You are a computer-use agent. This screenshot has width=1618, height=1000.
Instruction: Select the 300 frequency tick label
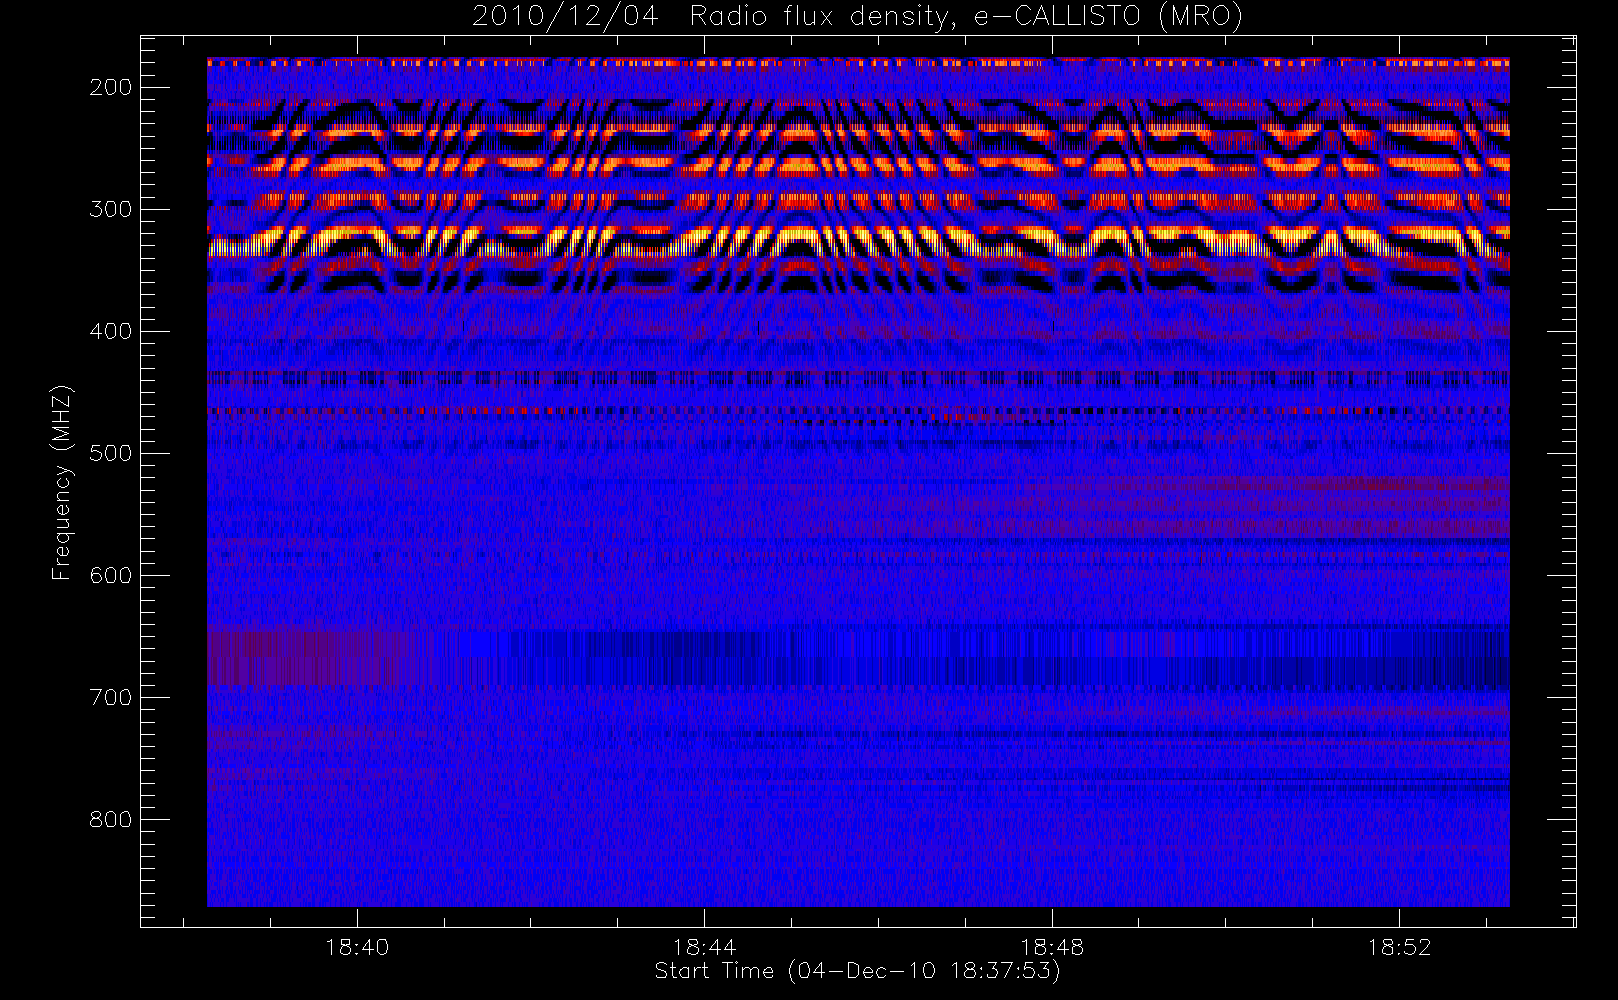pos(111,209)
